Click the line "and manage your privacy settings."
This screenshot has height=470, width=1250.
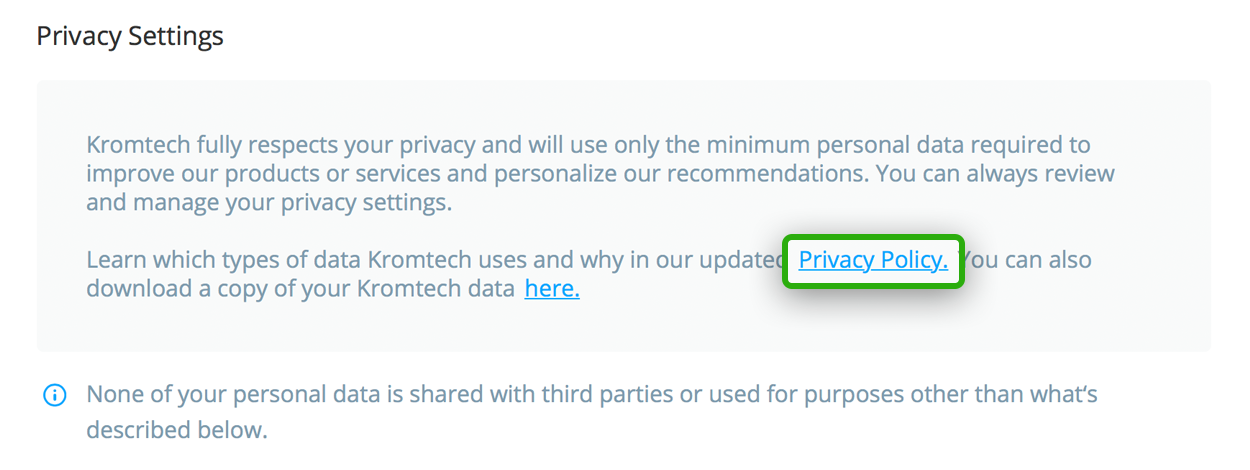click(269, 204)
